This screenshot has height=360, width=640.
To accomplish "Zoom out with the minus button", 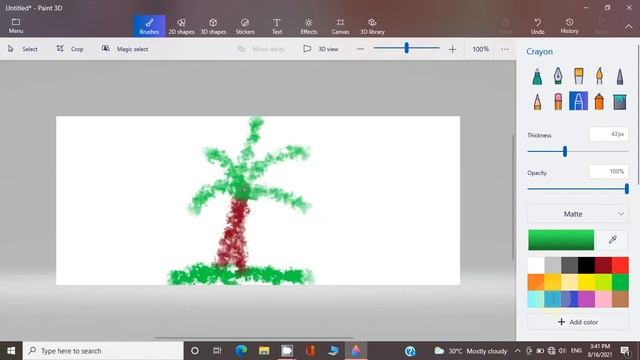I will [x=360, y=49].
